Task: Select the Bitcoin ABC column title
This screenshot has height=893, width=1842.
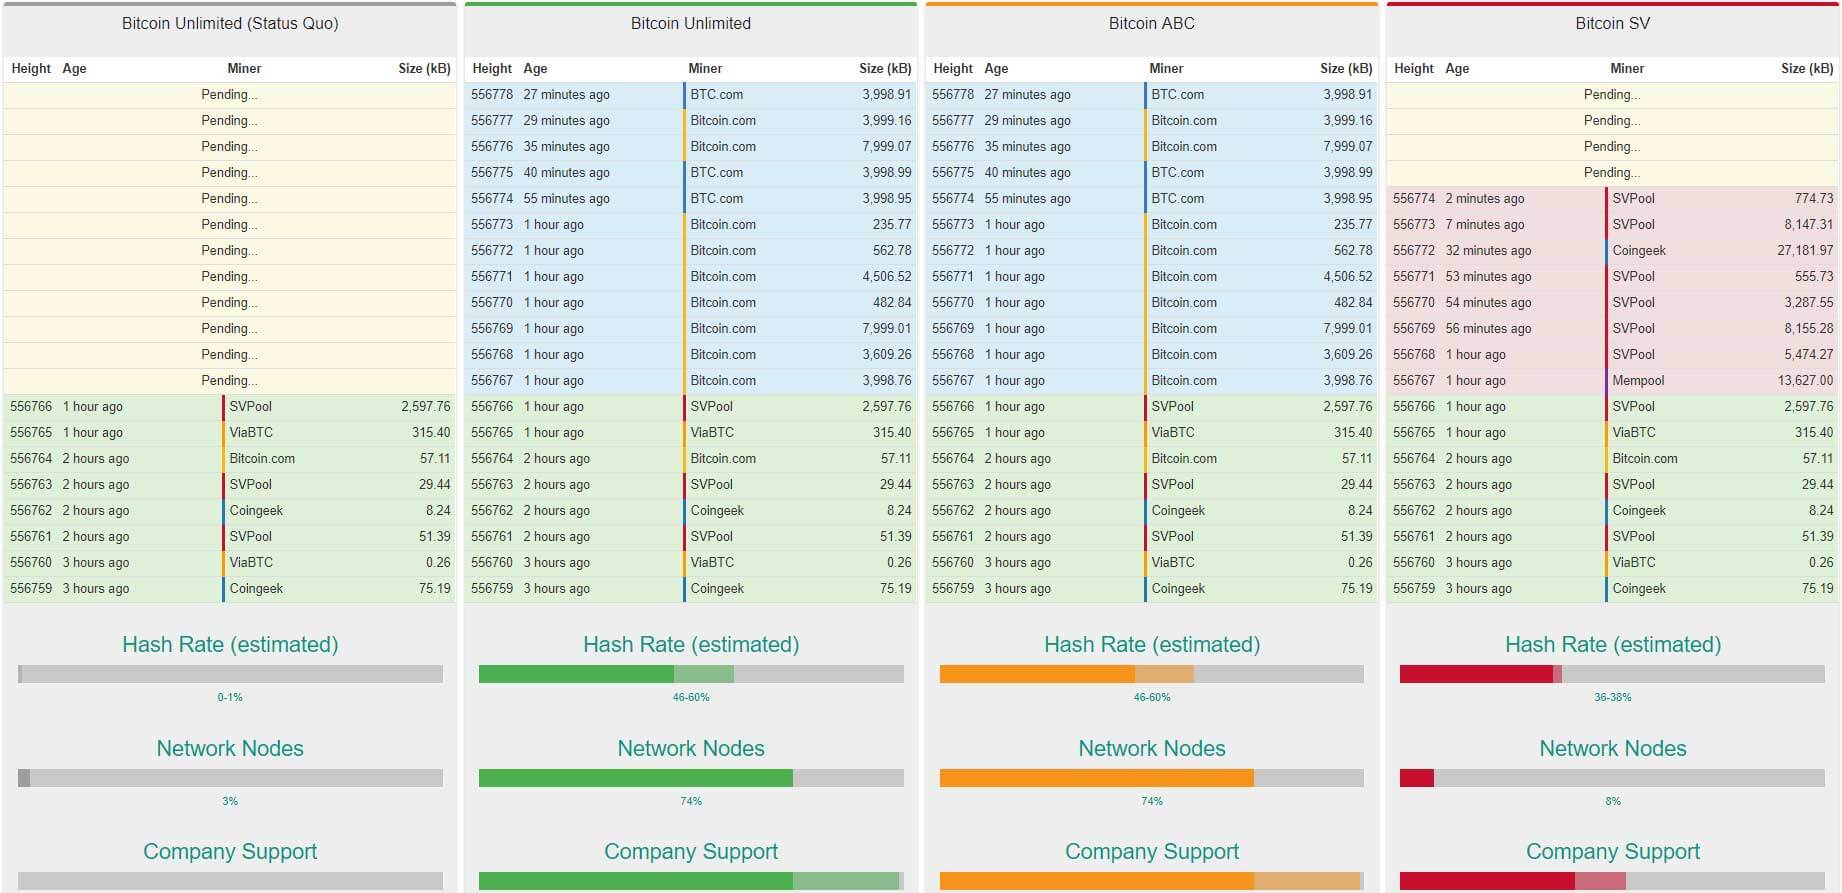Action: pos(1151,23)
